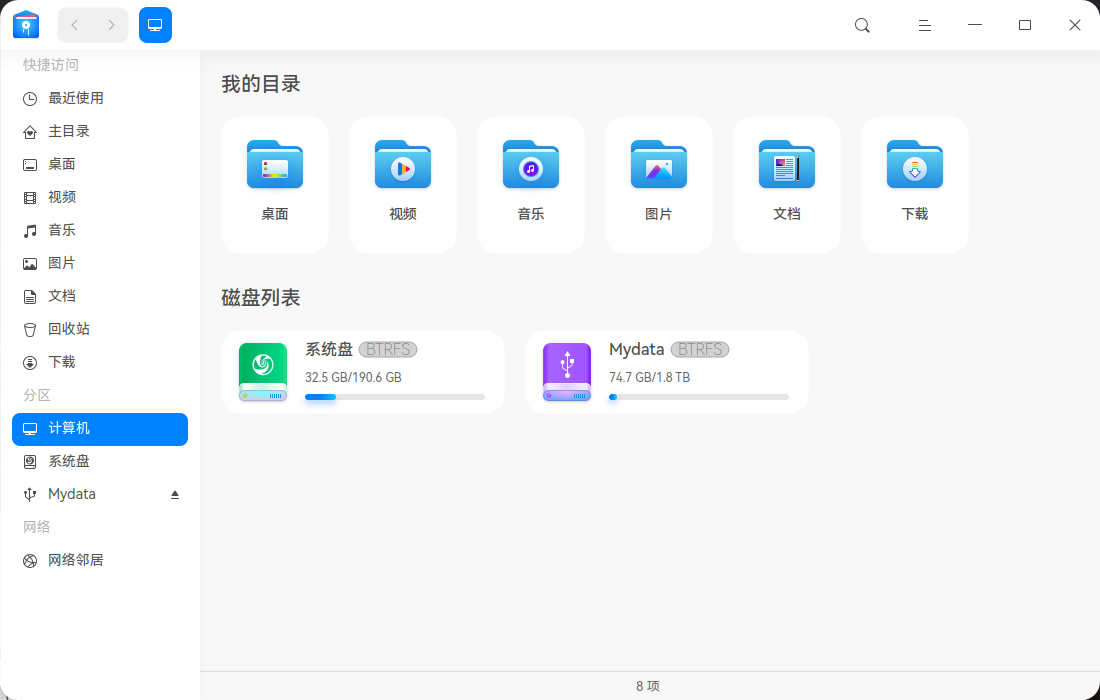Select 视频 in the sidebar
This screenshot has width=1100, height=700.
(100, 197)
